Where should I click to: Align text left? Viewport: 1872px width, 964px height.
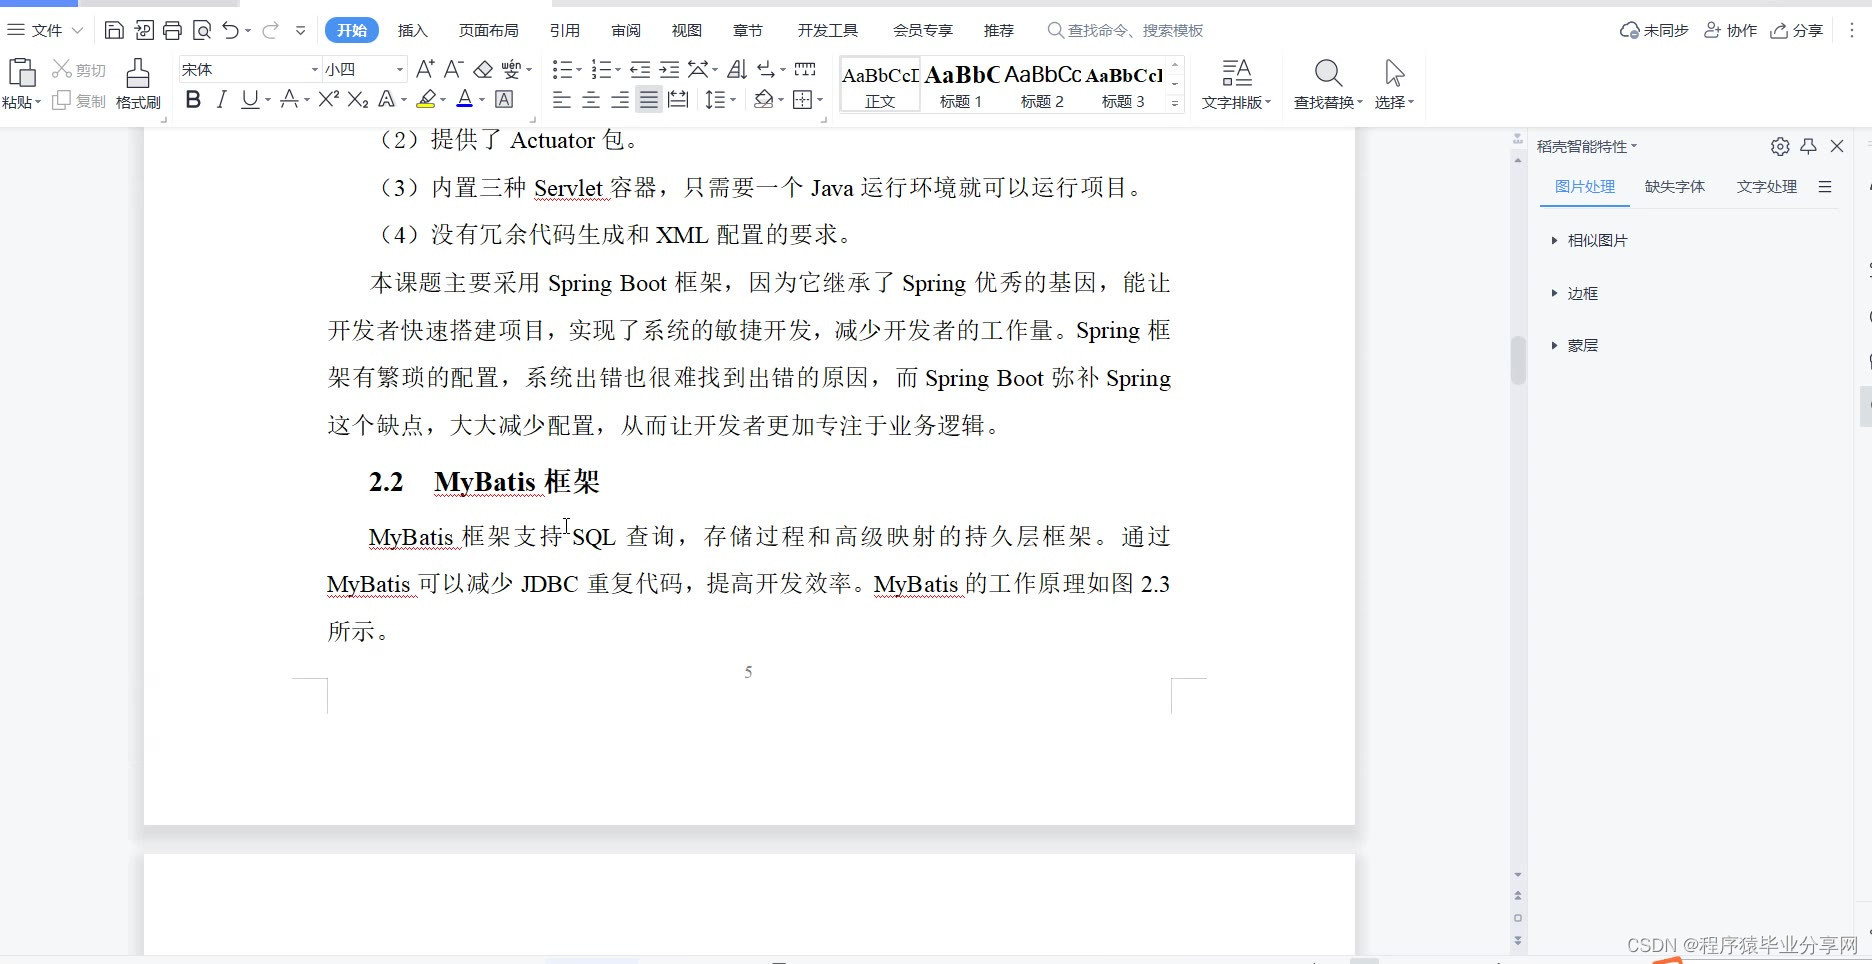click(562, 99)
